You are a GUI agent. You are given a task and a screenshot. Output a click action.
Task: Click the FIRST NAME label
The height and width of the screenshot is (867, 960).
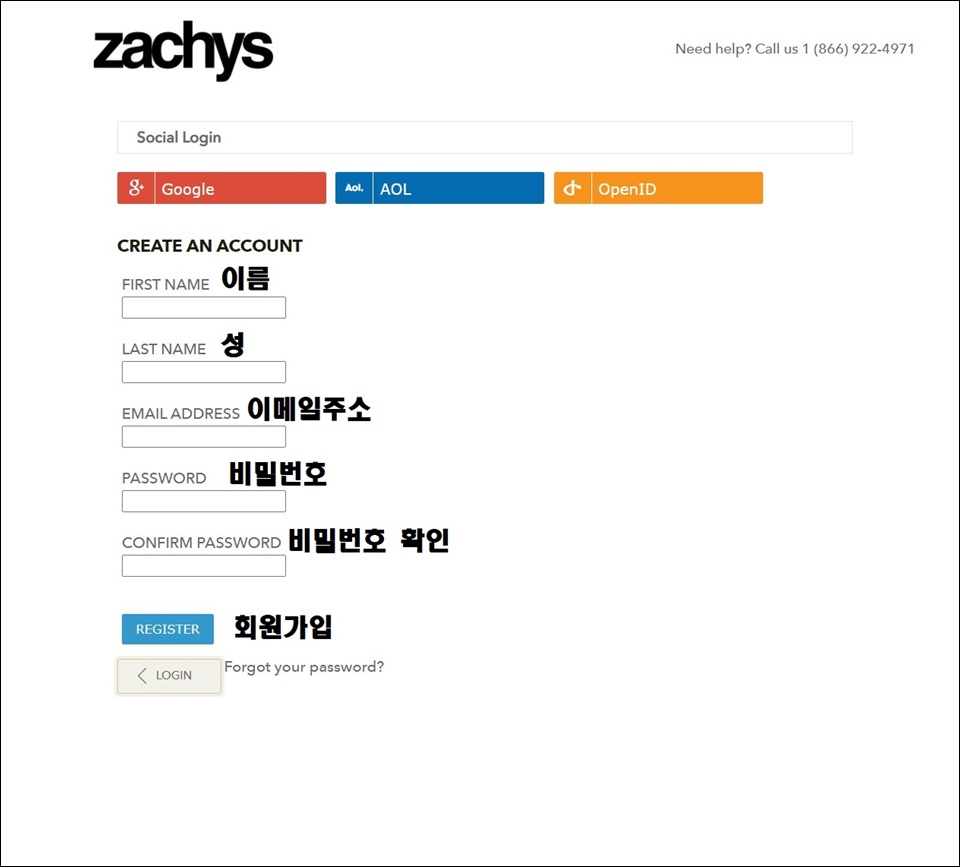pos(165,285)
